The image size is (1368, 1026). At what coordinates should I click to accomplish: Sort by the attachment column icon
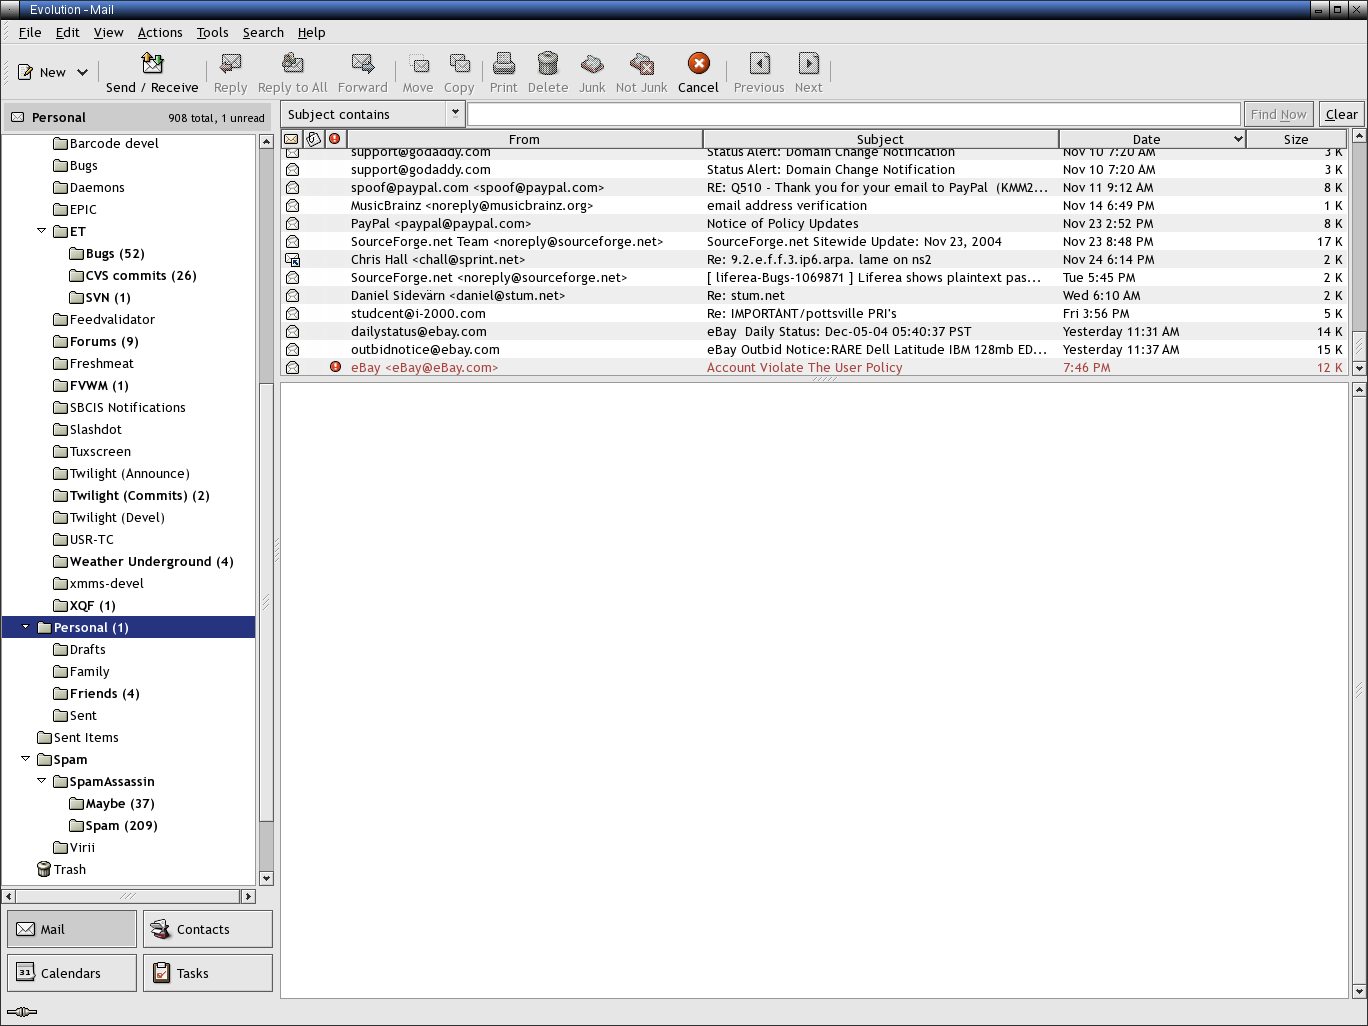[313, 139]
